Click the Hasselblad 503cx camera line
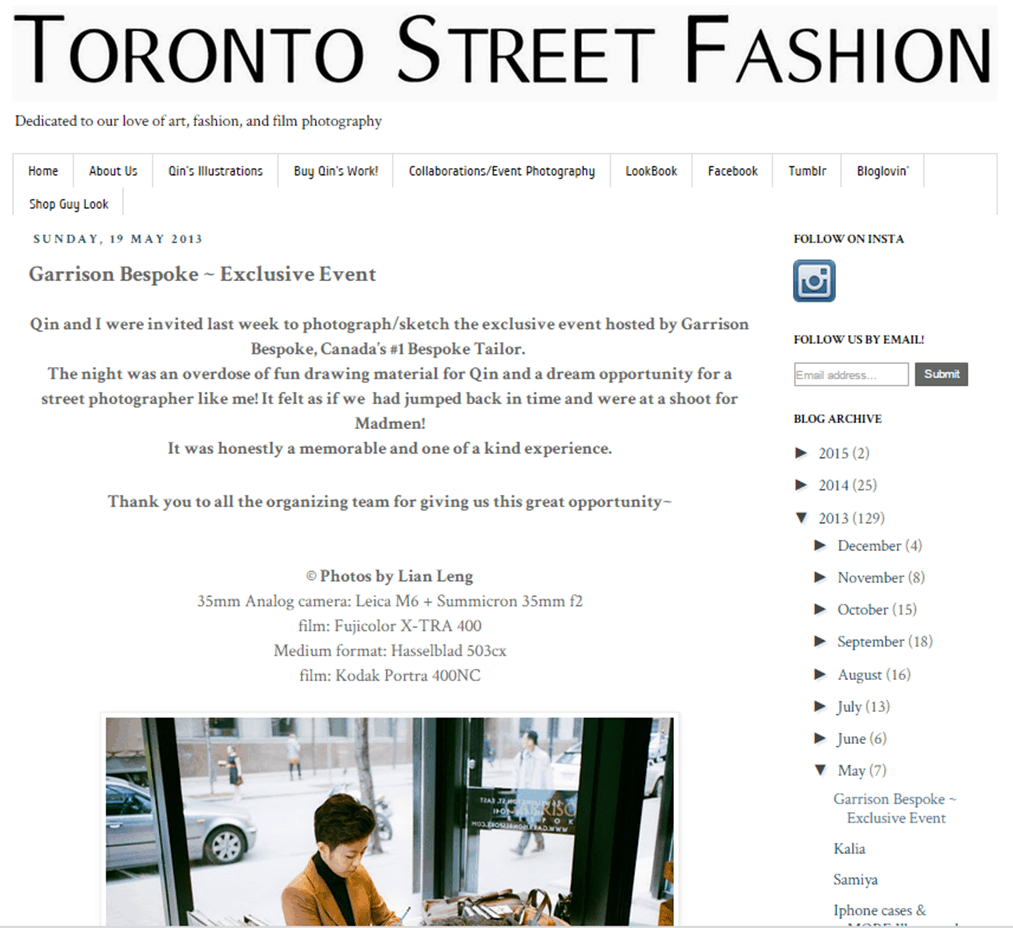The image size is (1013, 928). tap(390, 650)
